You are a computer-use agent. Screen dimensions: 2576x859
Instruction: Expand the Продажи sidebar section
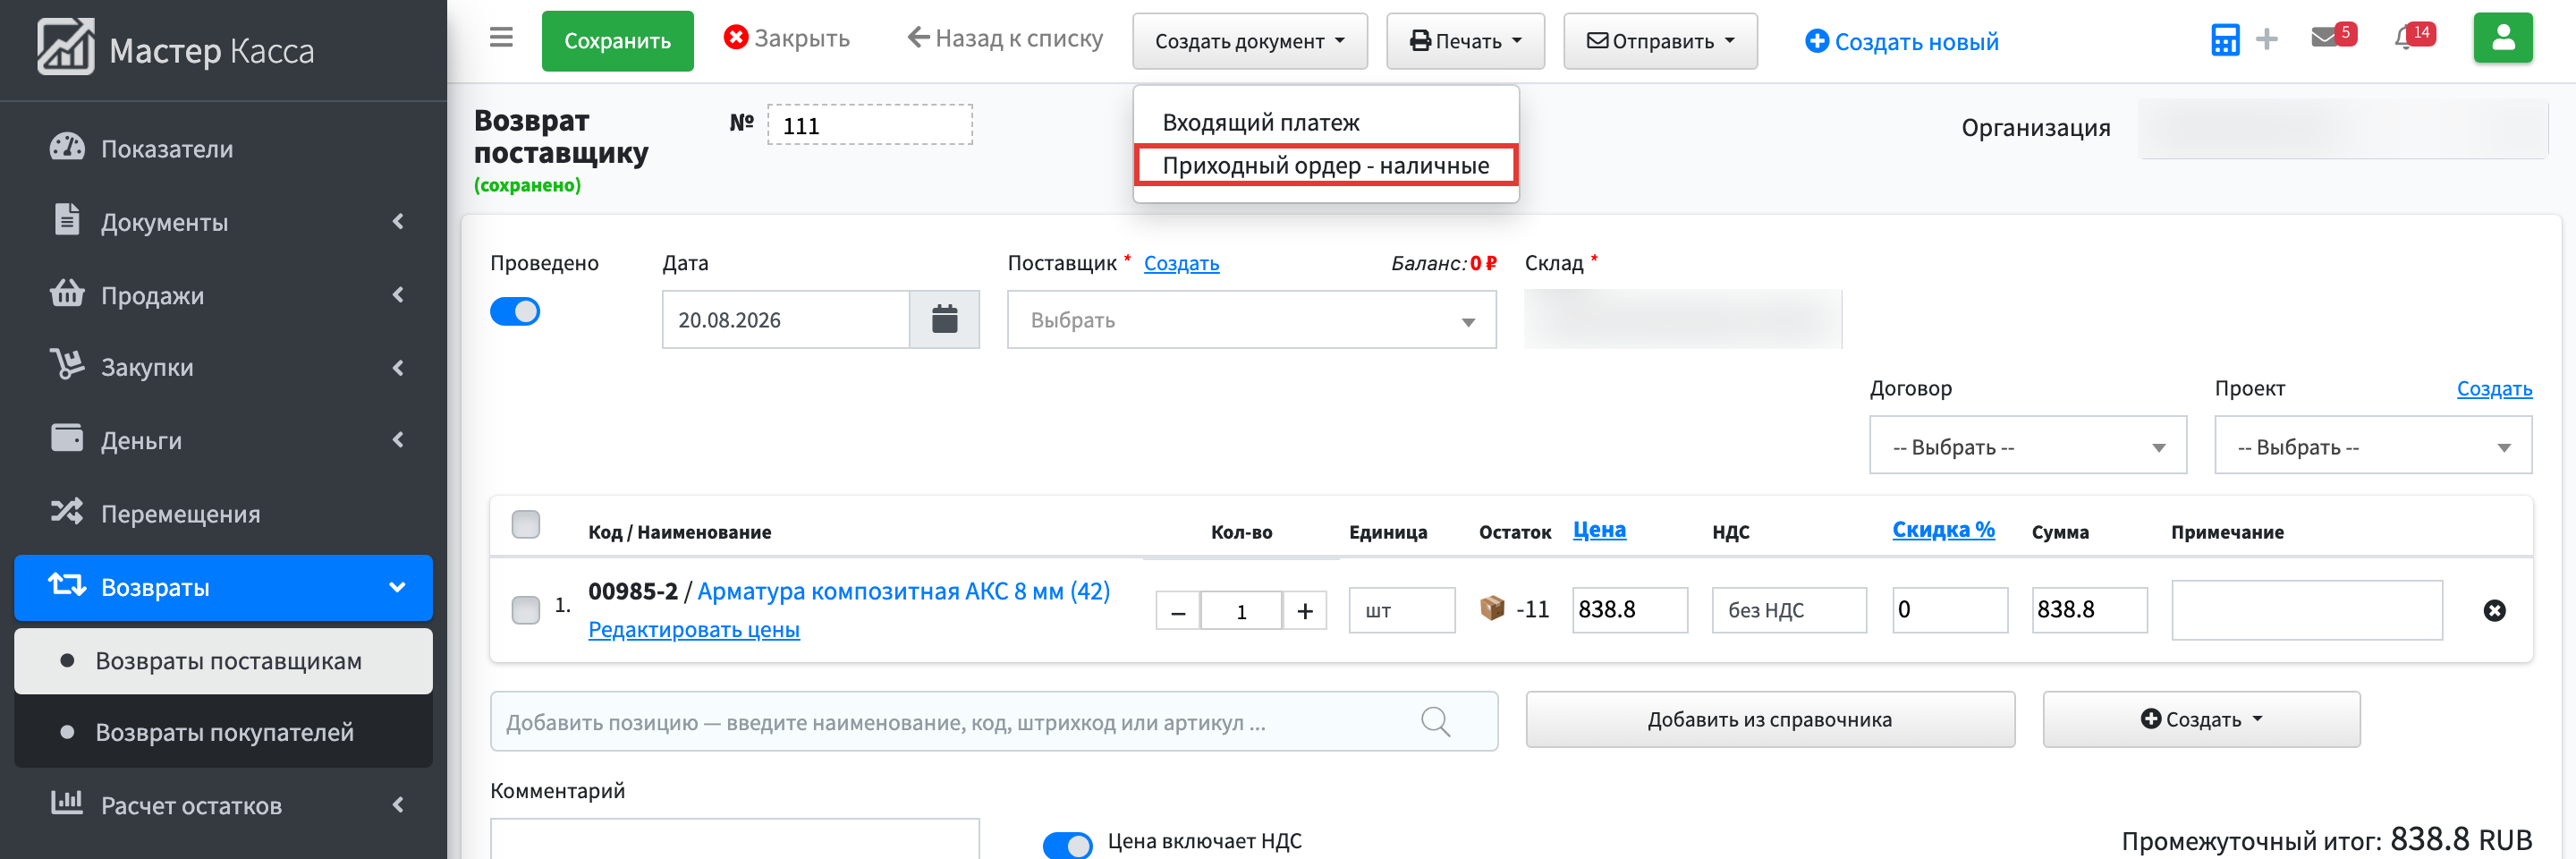pos(398,294)
